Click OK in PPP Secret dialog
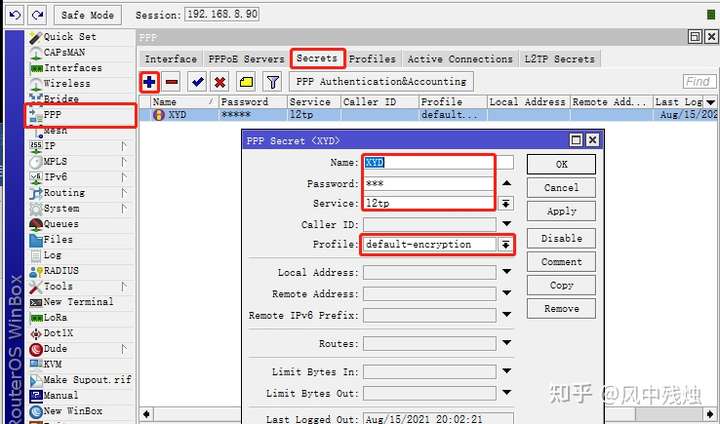Screen dimensions: 720x424 click(561, 164)
